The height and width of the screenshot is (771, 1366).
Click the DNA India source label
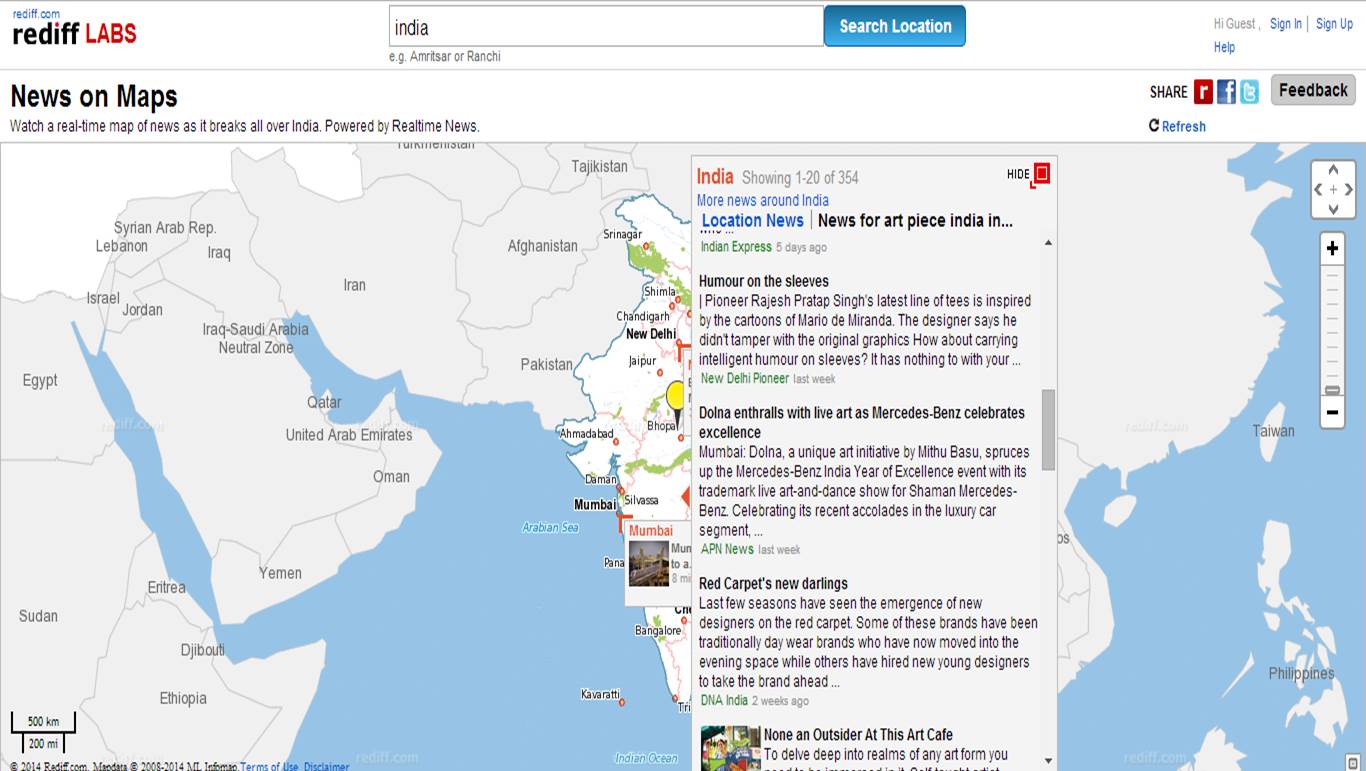click(x=724, y=700)
